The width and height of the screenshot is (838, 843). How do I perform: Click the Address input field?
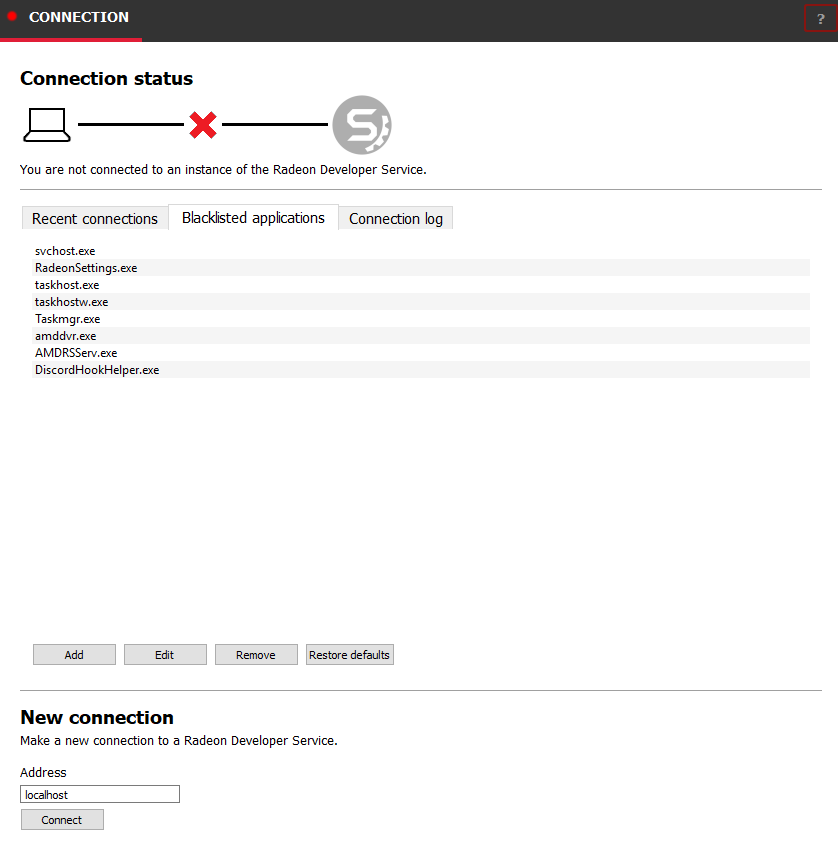click(100, 794)
